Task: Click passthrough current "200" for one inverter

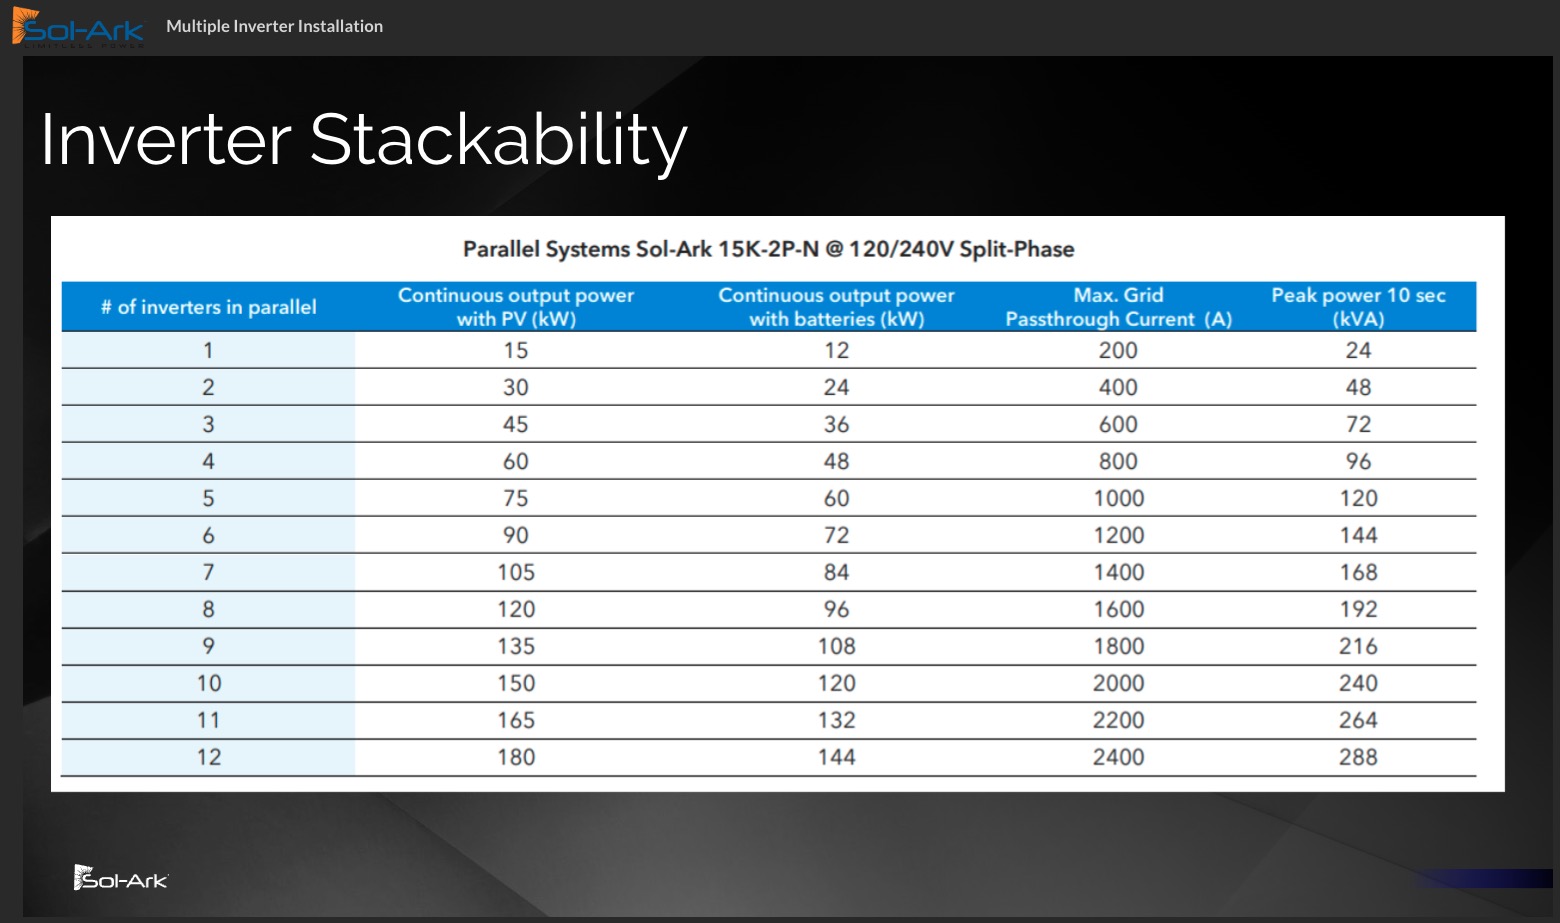Action: pos(1118,350)
